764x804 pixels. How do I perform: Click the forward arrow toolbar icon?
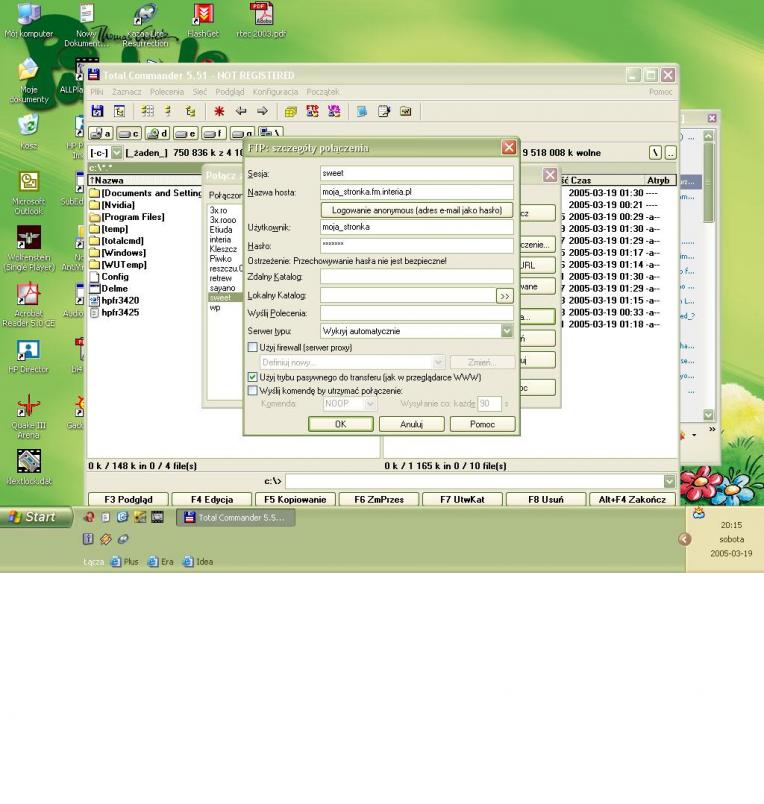click(x=263, y=111)
